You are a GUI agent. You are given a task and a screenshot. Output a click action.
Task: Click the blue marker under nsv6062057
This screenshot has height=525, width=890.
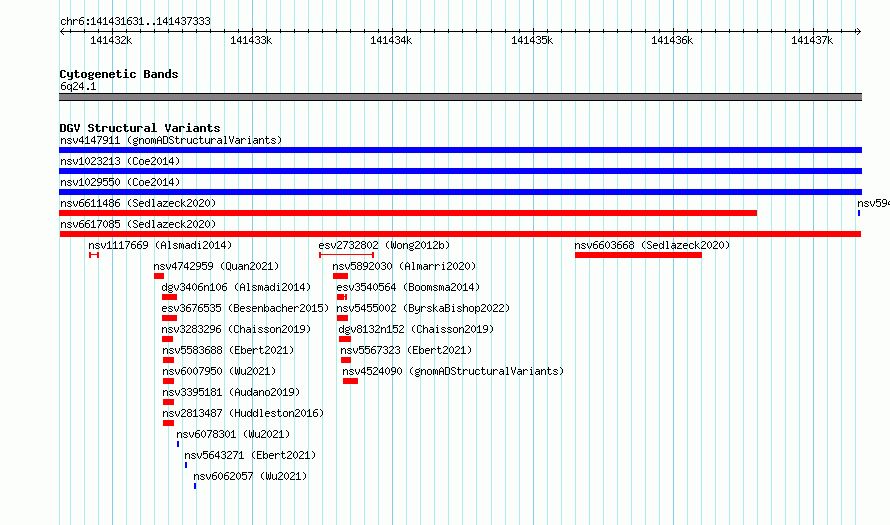[x=195, y=486]
